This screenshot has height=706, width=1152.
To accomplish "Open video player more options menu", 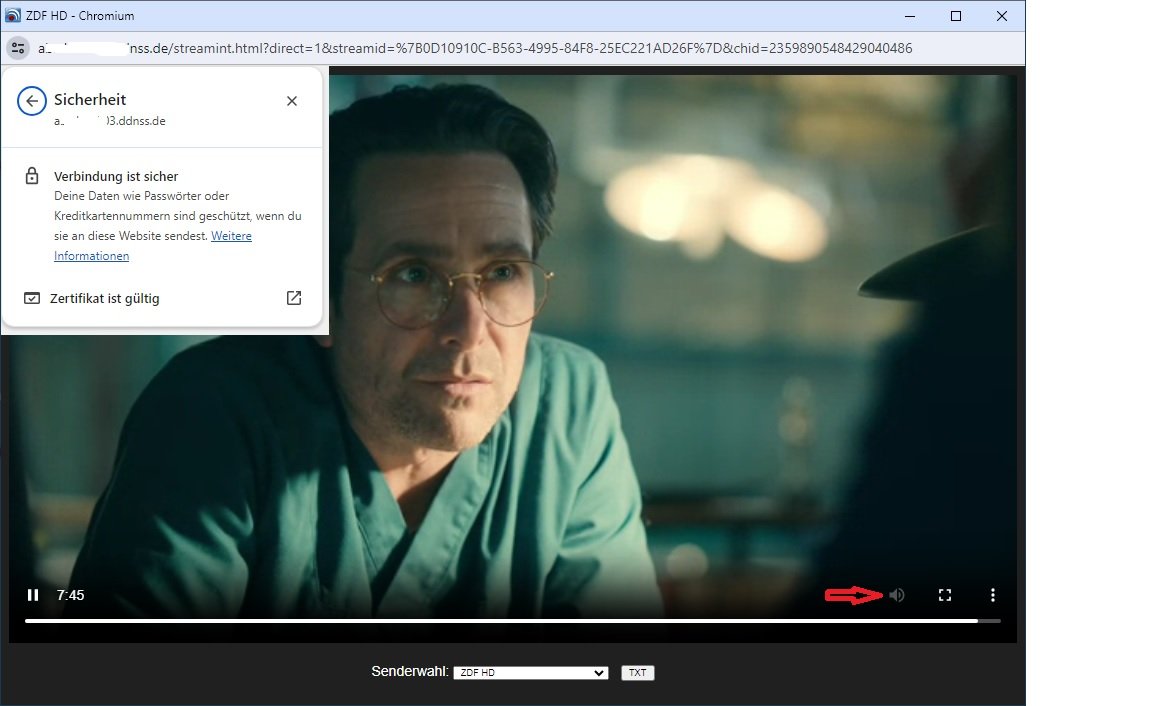I will pos(992,595).
